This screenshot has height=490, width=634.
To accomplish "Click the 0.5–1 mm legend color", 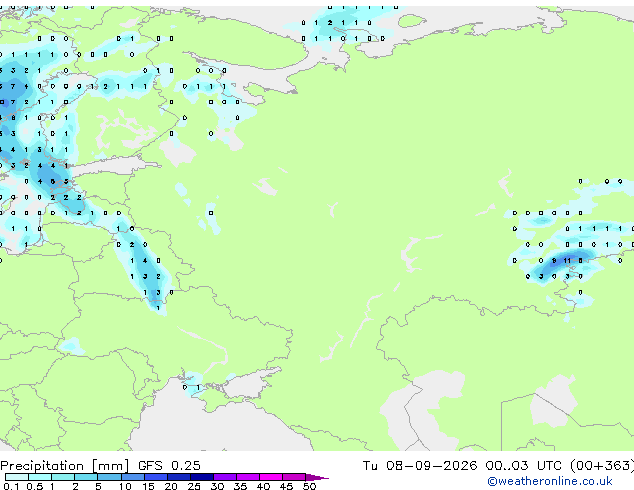I will click(x=40, y=477).
